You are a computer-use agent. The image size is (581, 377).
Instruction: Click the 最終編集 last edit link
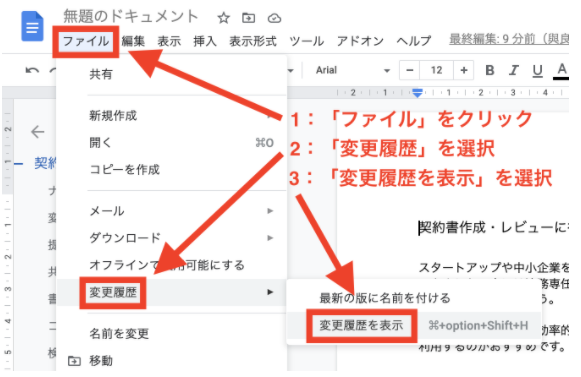(x=509, y=39)
